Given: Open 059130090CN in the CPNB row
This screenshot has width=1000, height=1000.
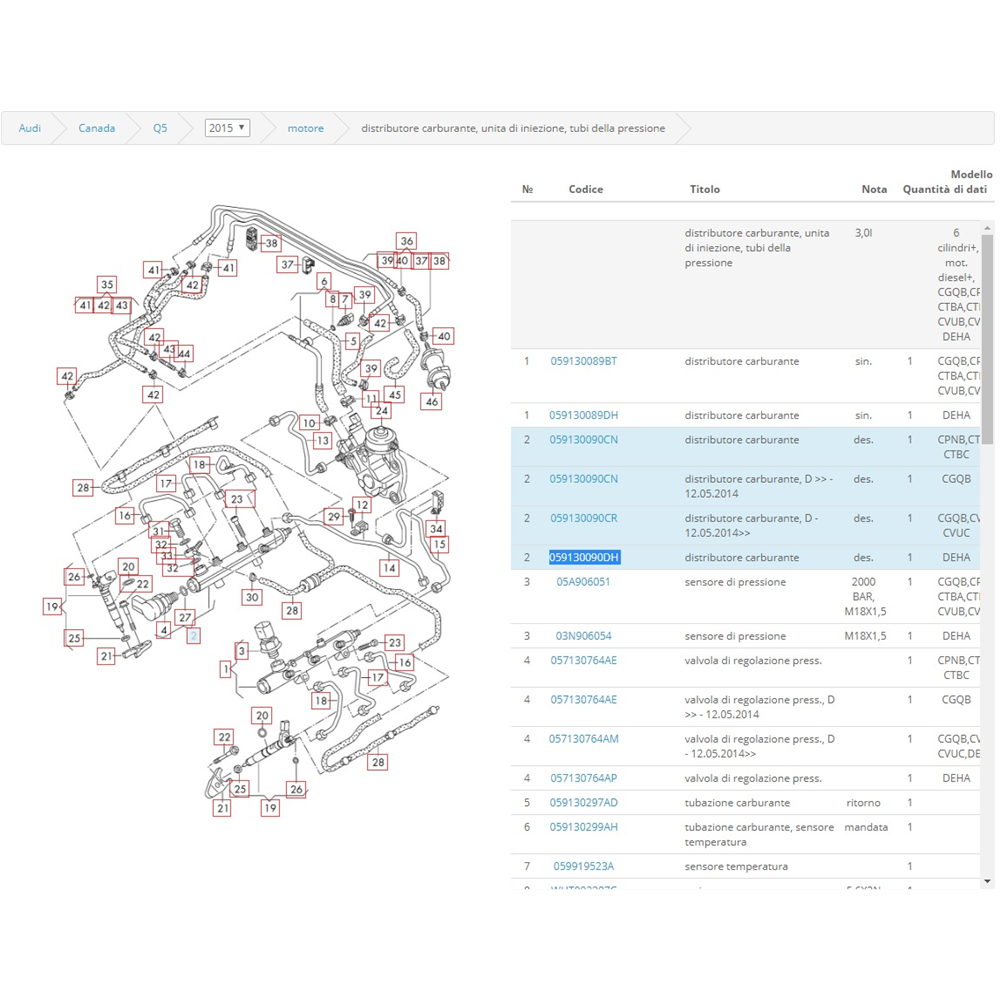Looking at the screenshot, I should point(584,439).
